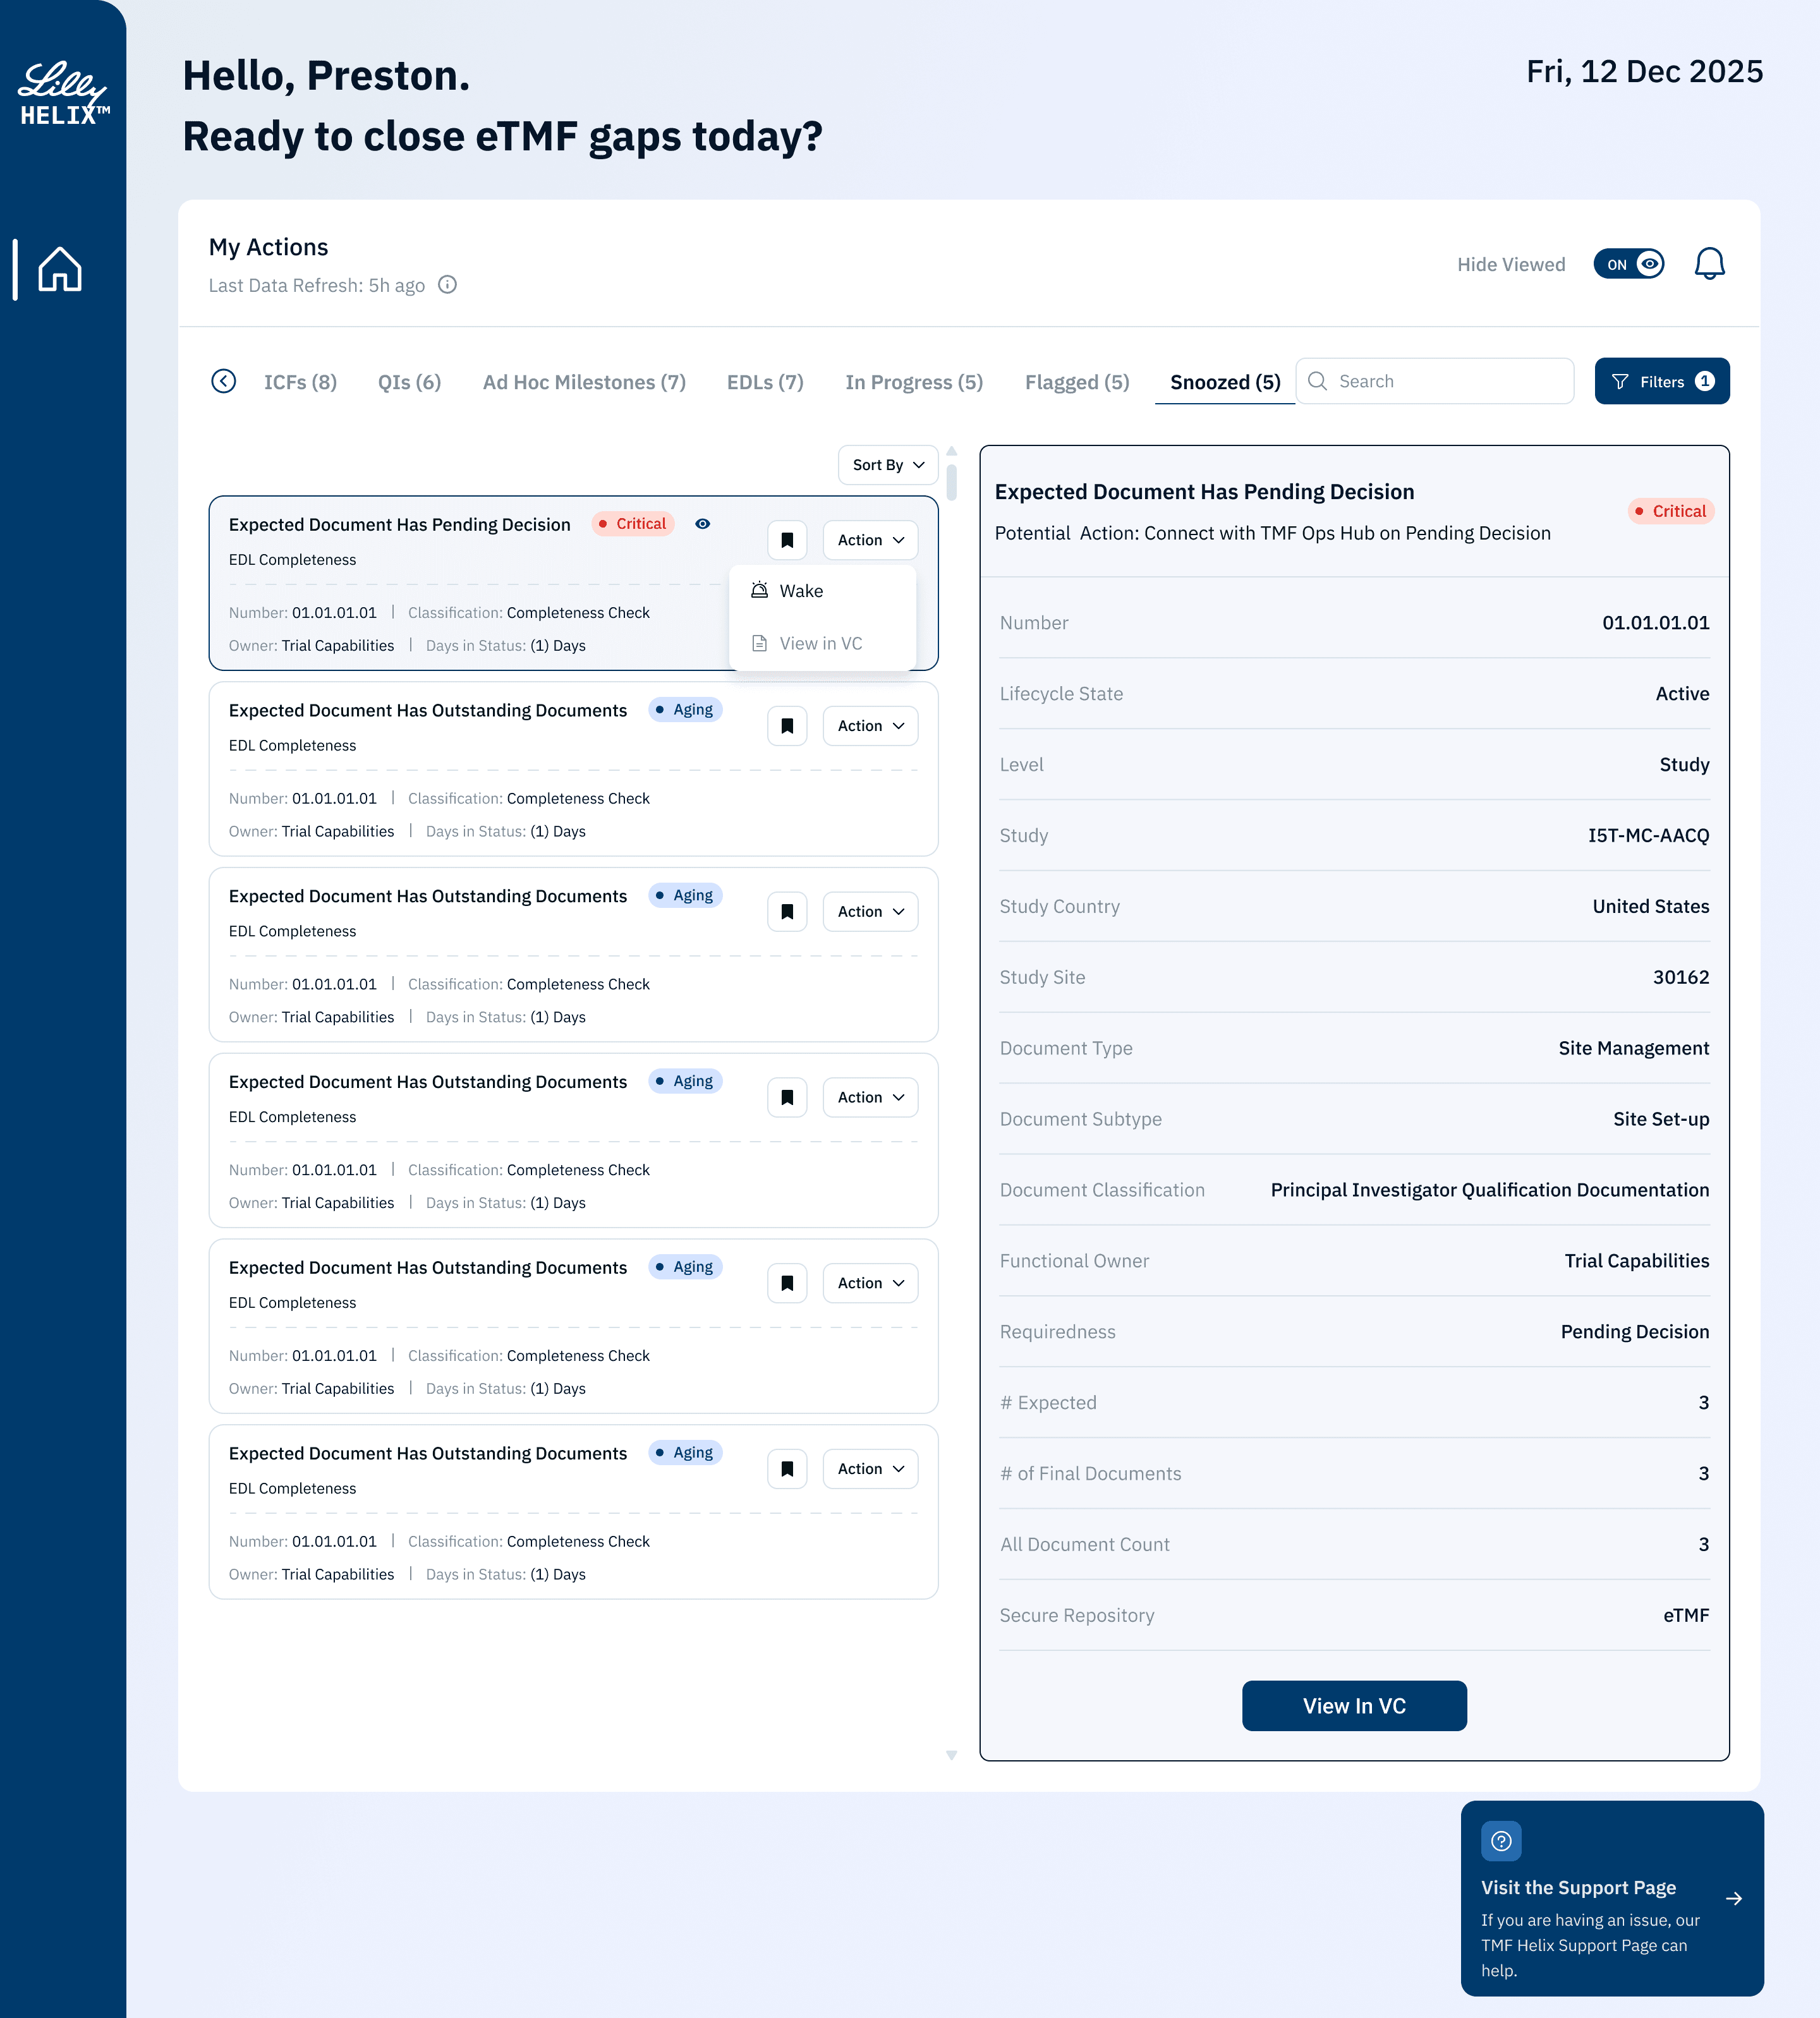This screenshot has height=2018, width=1820.
Task: Click the help icon in support card
Action: click(1500, 1841)
